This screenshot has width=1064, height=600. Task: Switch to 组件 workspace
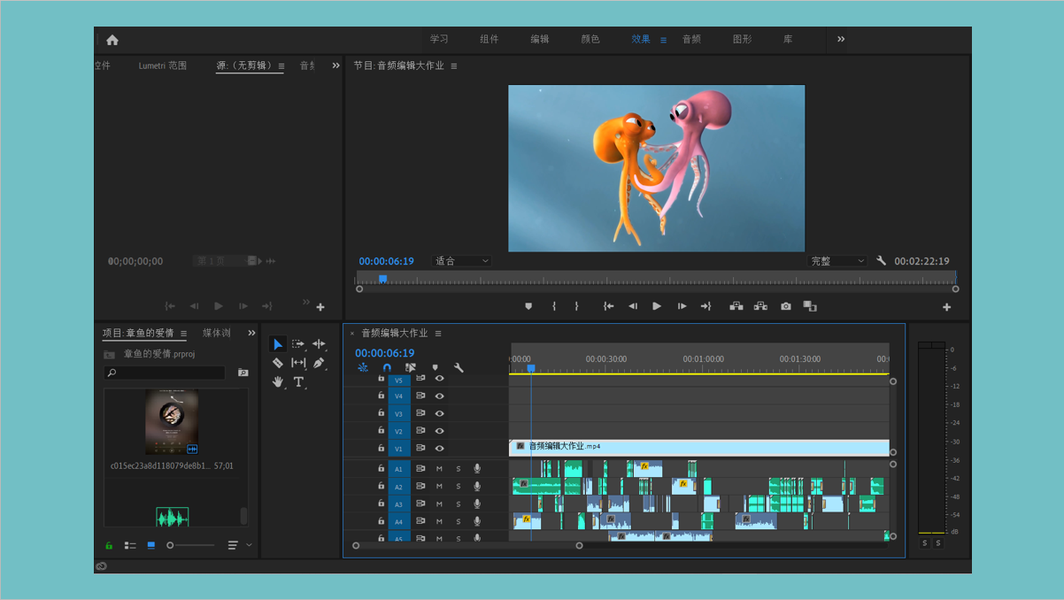489,39
